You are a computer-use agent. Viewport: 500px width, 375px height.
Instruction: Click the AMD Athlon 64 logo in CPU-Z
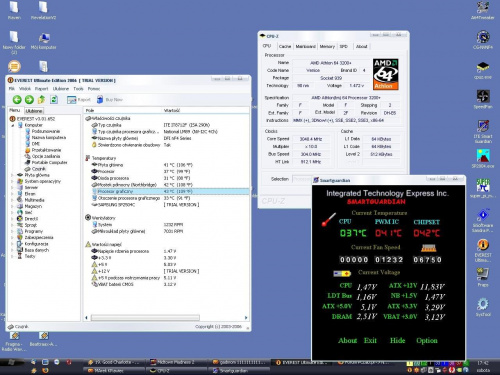pyautogui.click(x=386, y=74)
